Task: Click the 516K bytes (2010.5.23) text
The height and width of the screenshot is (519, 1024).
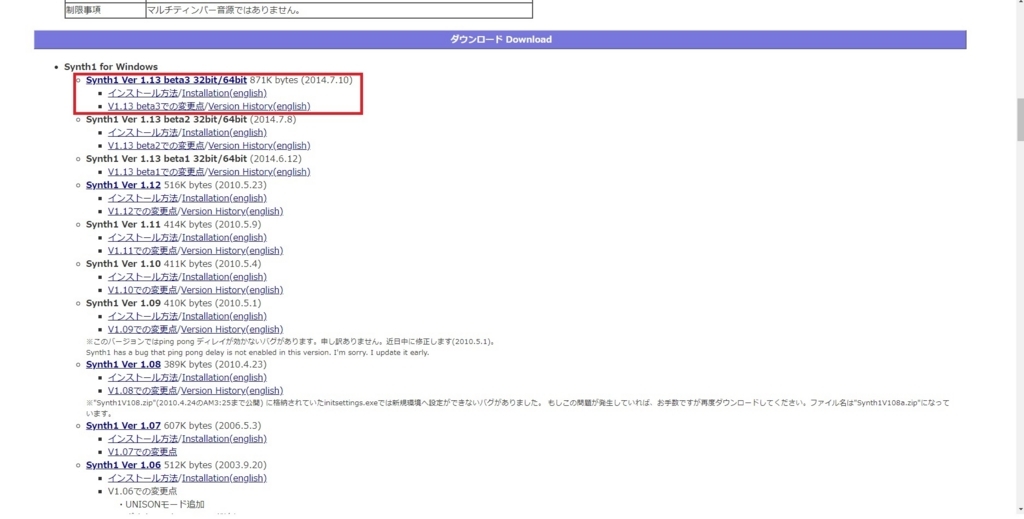Action: pos(215,185)
